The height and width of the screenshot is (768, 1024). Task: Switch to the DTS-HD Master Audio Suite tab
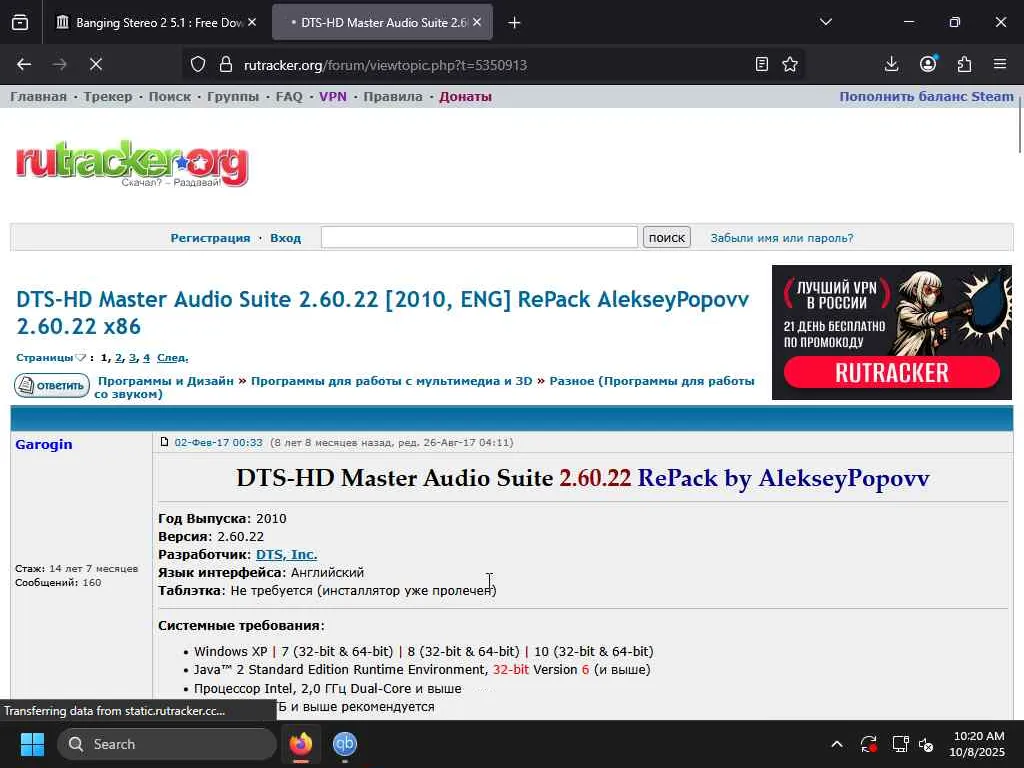click(382, 22)
